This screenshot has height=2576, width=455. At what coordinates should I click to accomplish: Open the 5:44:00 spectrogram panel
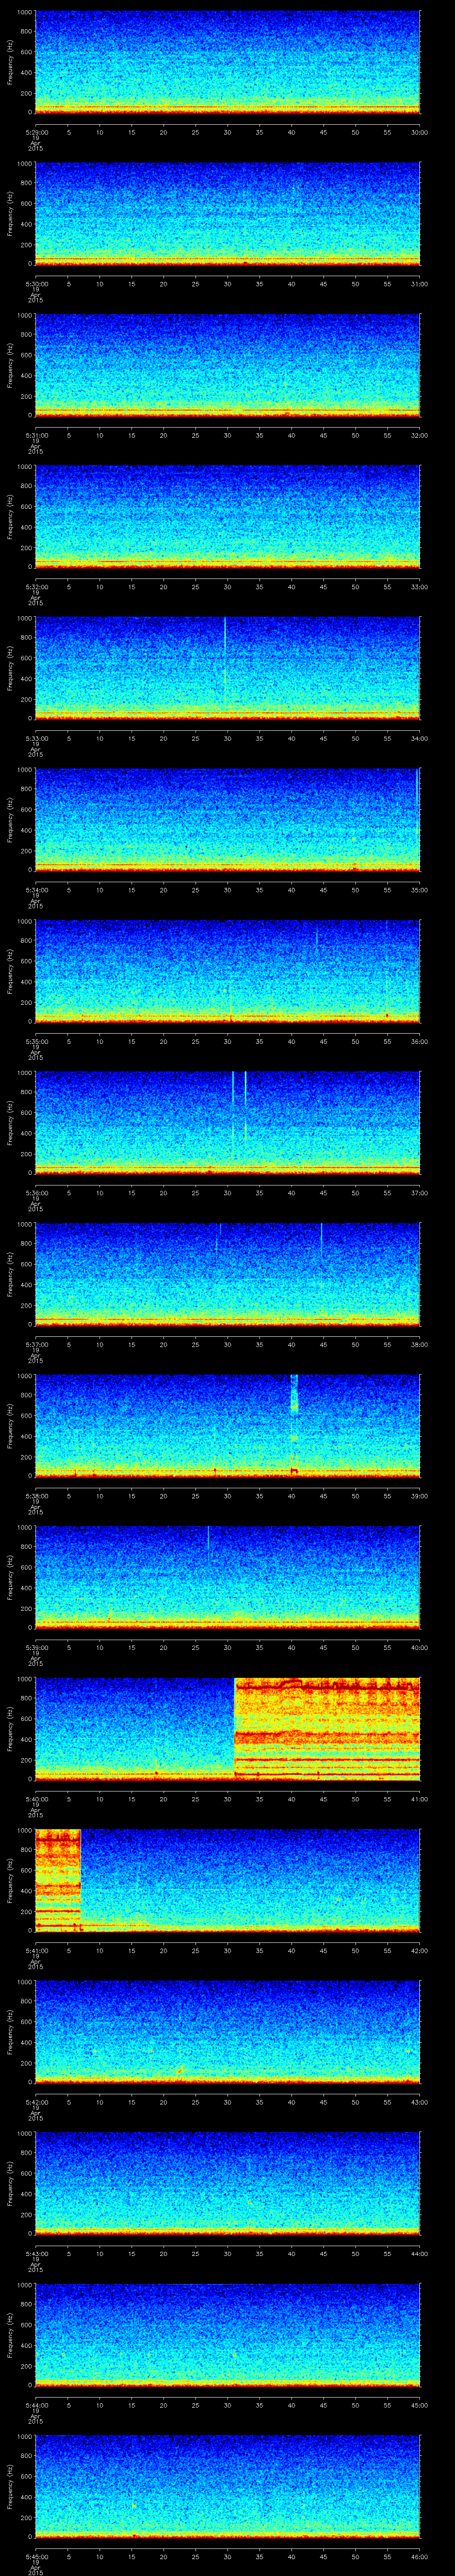point(227,2334)
